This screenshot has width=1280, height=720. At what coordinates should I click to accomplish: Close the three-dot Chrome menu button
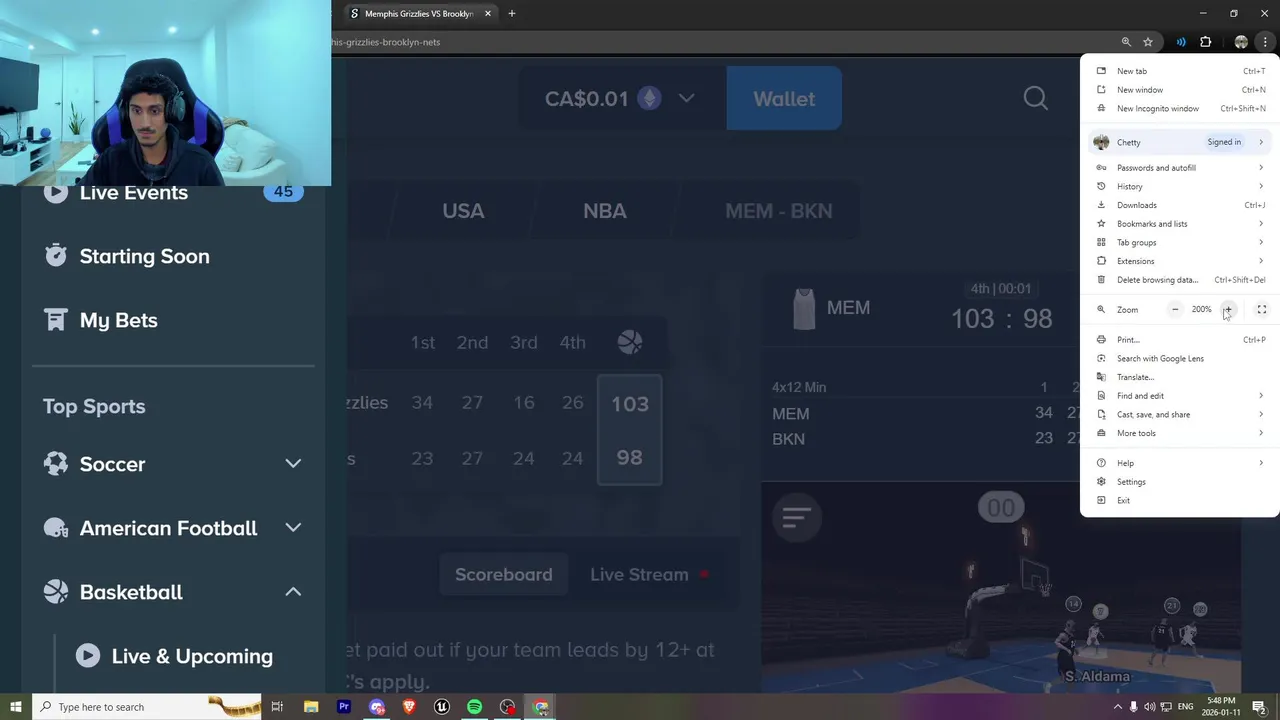point(1265,42)
